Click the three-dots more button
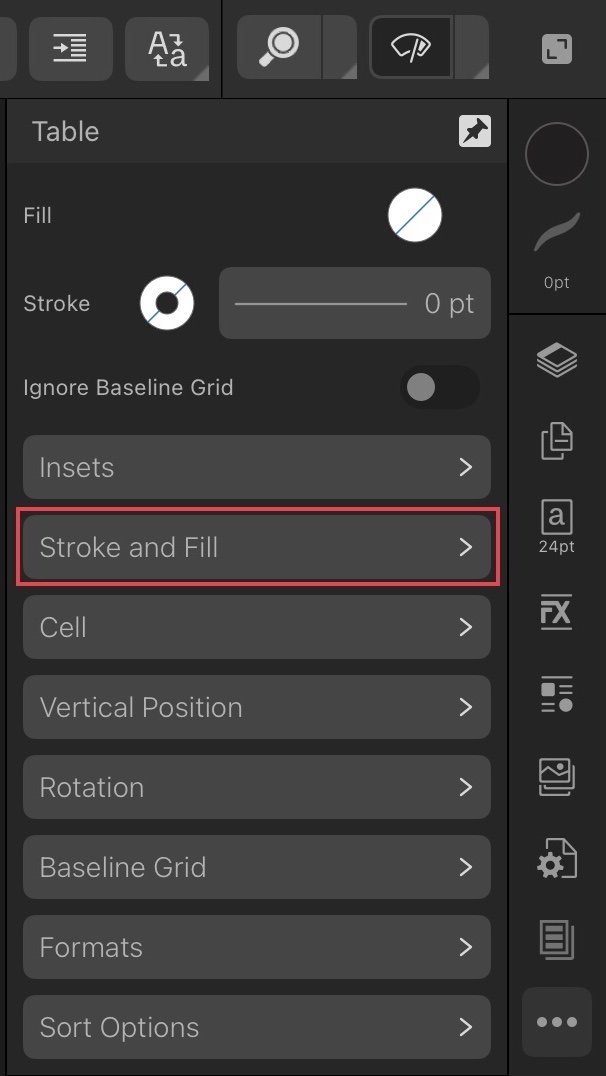The height and width of the screenshot is (1076, 606). coord(557,1022)
